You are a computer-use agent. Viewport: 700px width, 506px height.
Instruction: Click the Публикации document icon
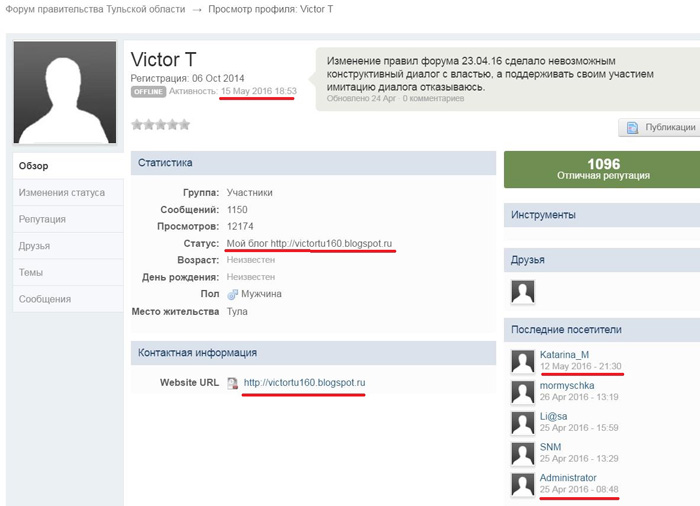632,127
